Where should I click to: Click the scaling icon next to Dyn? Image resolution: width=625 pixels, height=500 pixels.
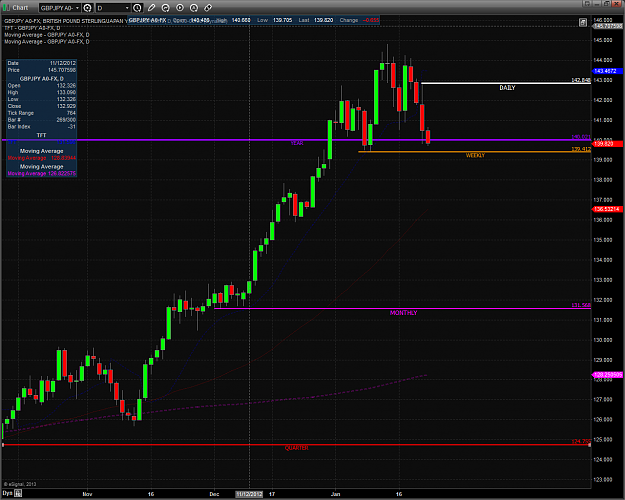point(18,493)
